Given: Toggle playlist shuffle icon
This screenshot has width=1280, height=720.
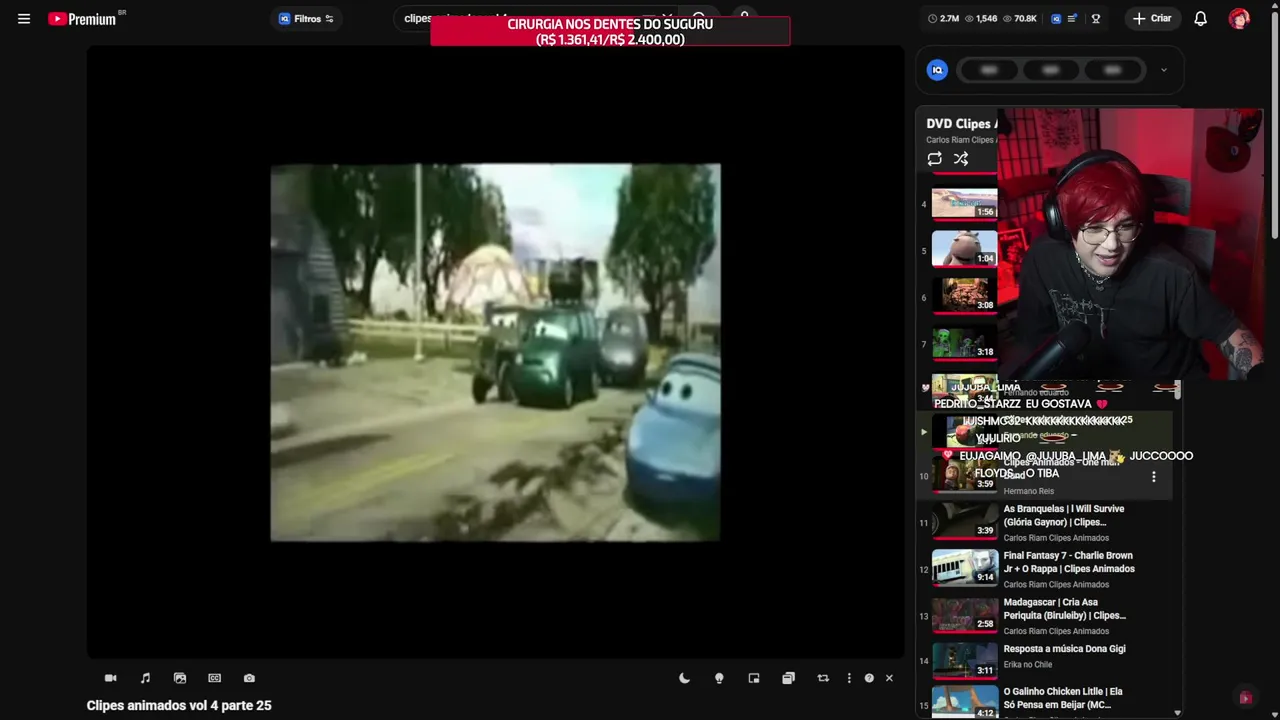Looking at the screenshot, I should (961, 159).
